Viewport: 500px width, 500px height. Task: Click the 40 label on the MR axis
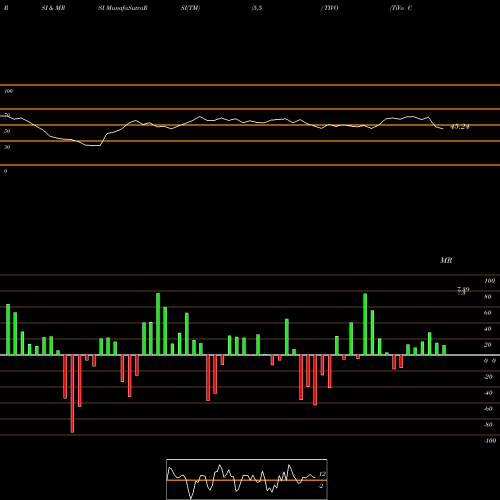tap(488, 329)
